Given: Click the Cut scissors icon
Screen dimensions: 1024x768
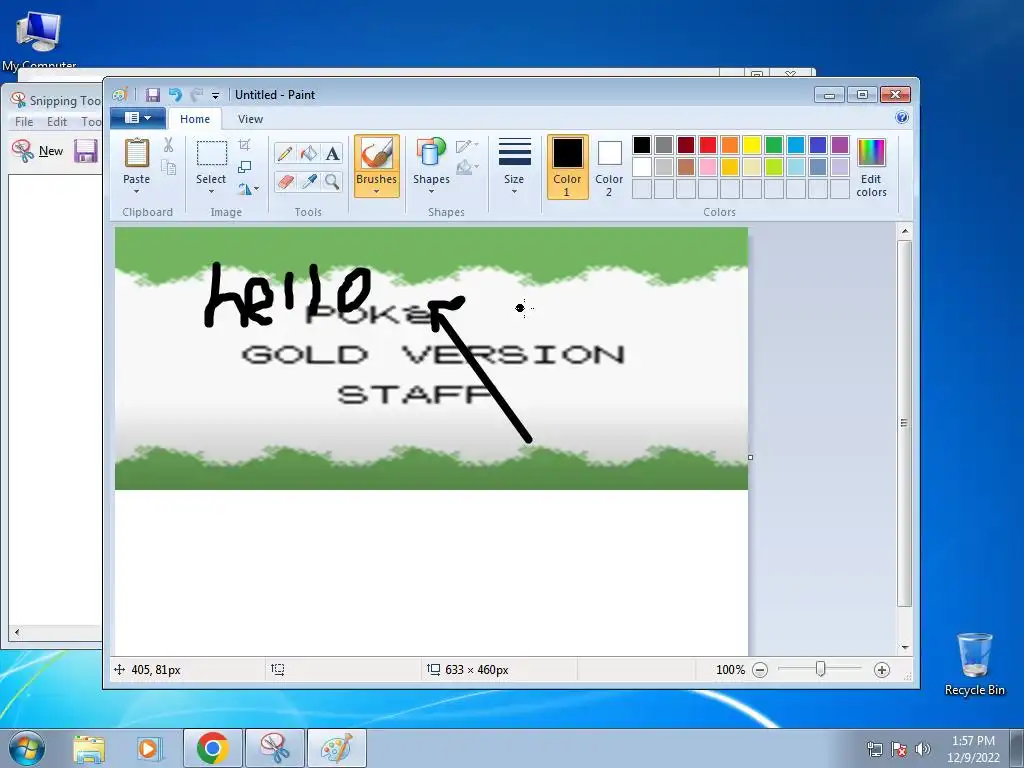Looking at the screenshot, I should pyautogui.click(x=168, y=145).
